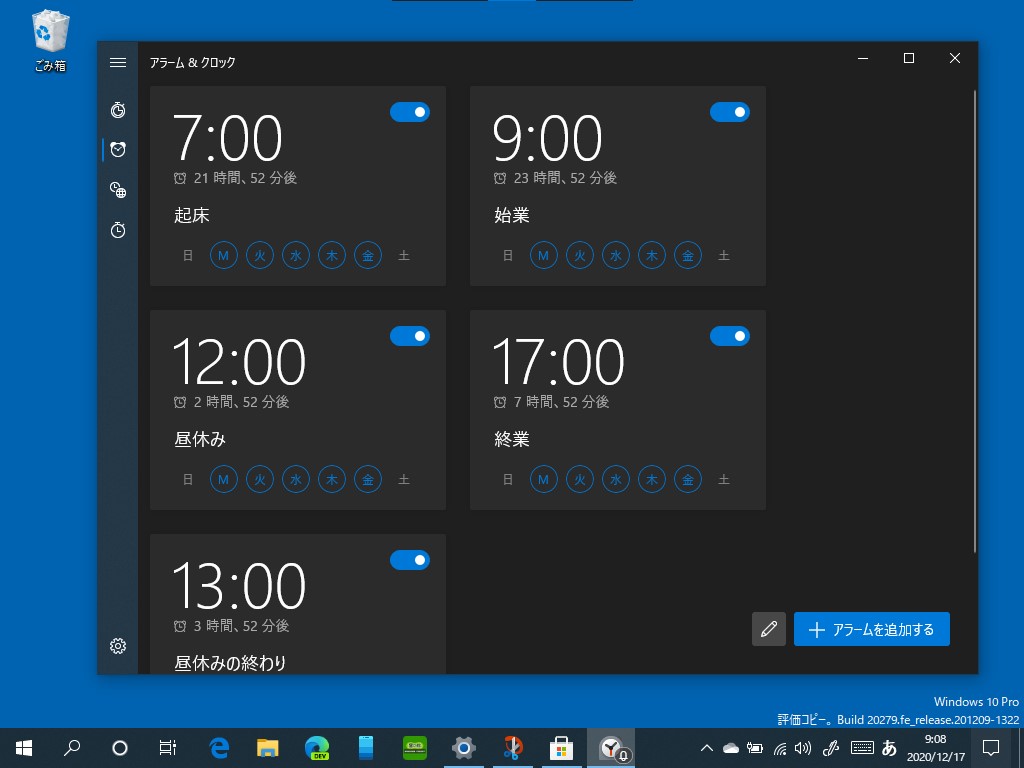Launch Microsoft Edge from the taskbar

tap(218, 747)
